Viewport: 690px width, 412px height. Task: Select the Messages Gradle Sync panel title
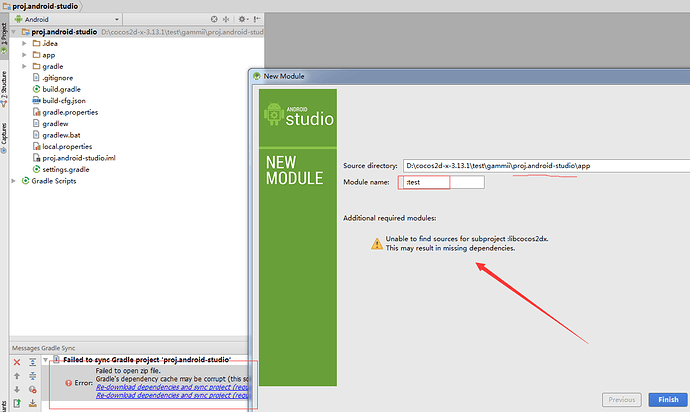click(44, 348)
